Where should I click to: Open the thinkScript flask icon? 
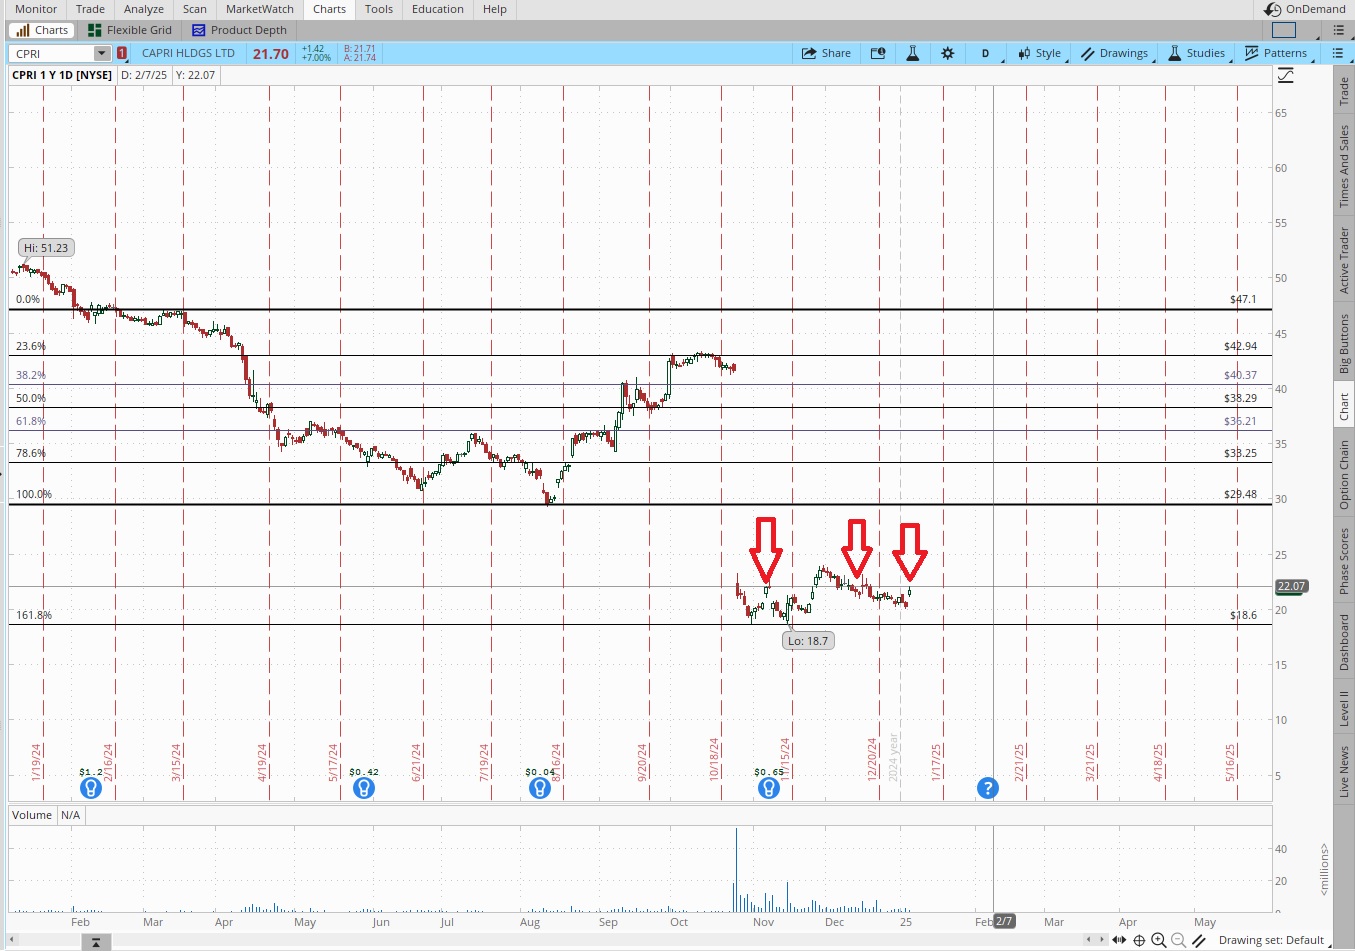click(x=912, y=53)
